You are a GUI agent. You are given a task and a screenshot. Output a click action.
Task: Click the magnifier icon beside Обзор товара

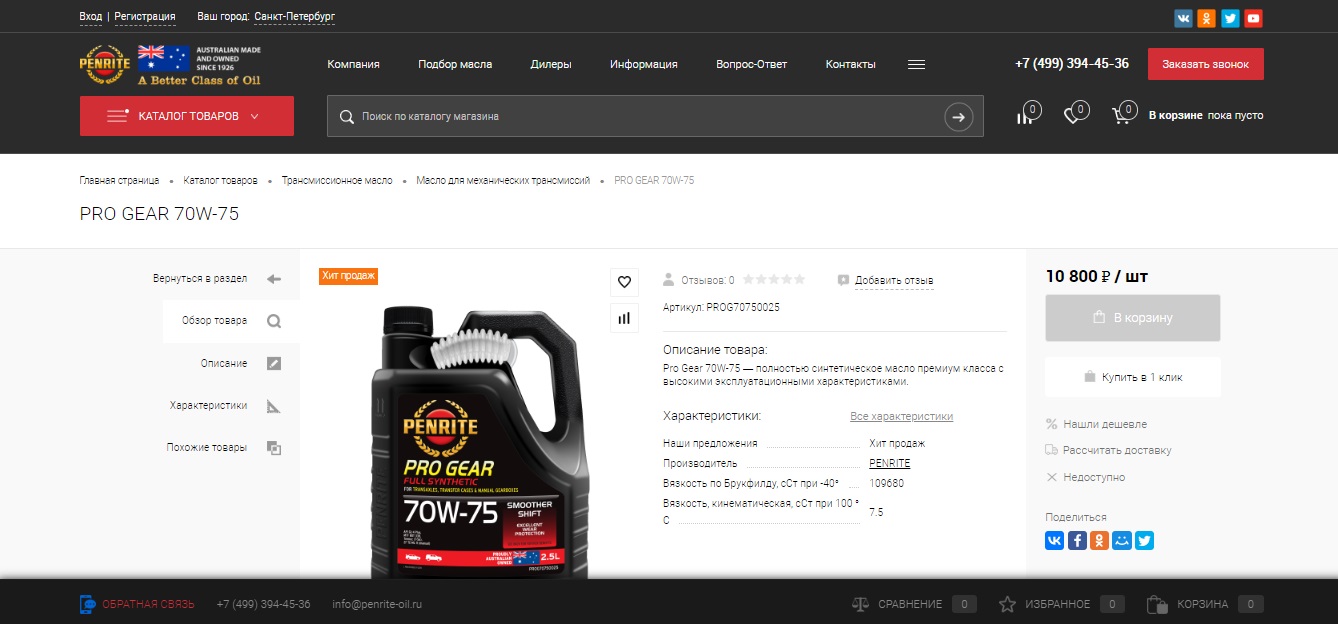click(274, 321)
